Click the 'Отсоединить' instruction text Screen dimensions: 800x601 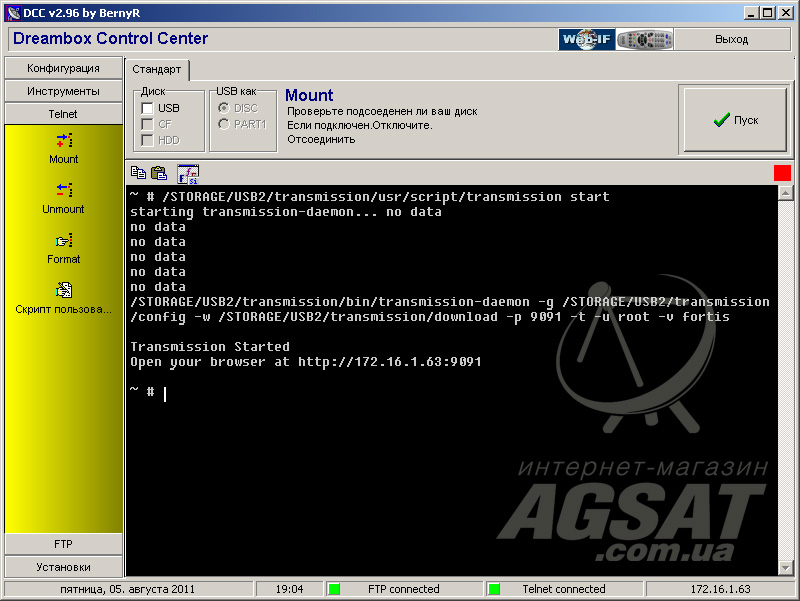coord(321,139)
